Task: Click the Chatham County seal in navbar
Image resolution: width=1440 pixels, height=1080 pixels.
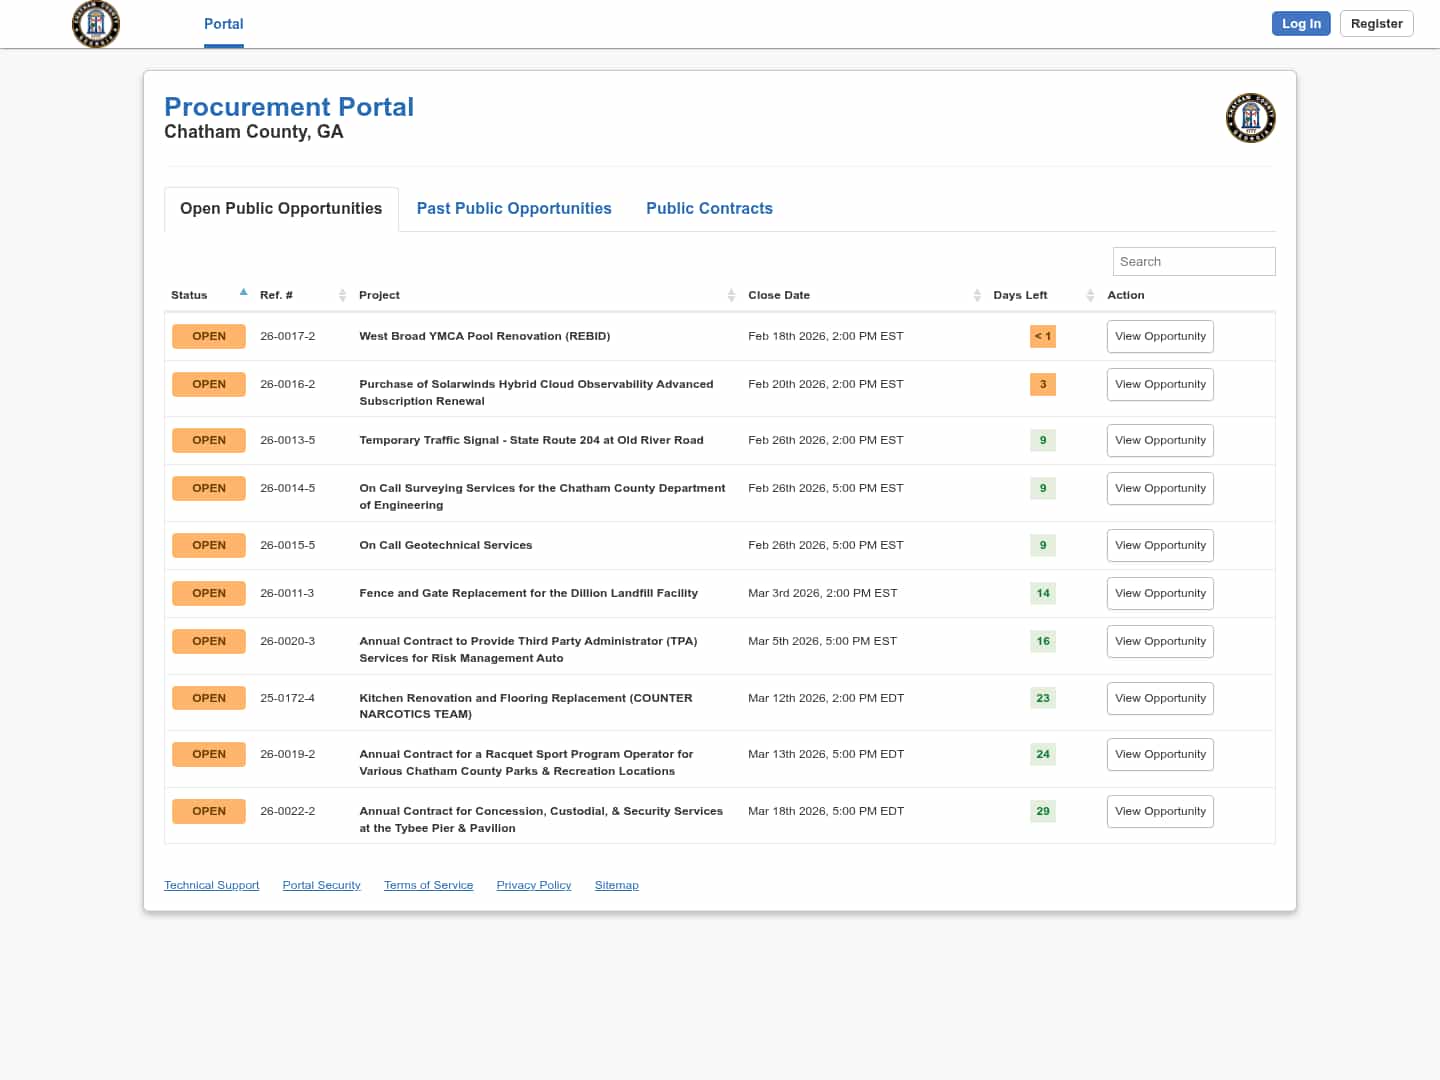Action: (96, 24)
